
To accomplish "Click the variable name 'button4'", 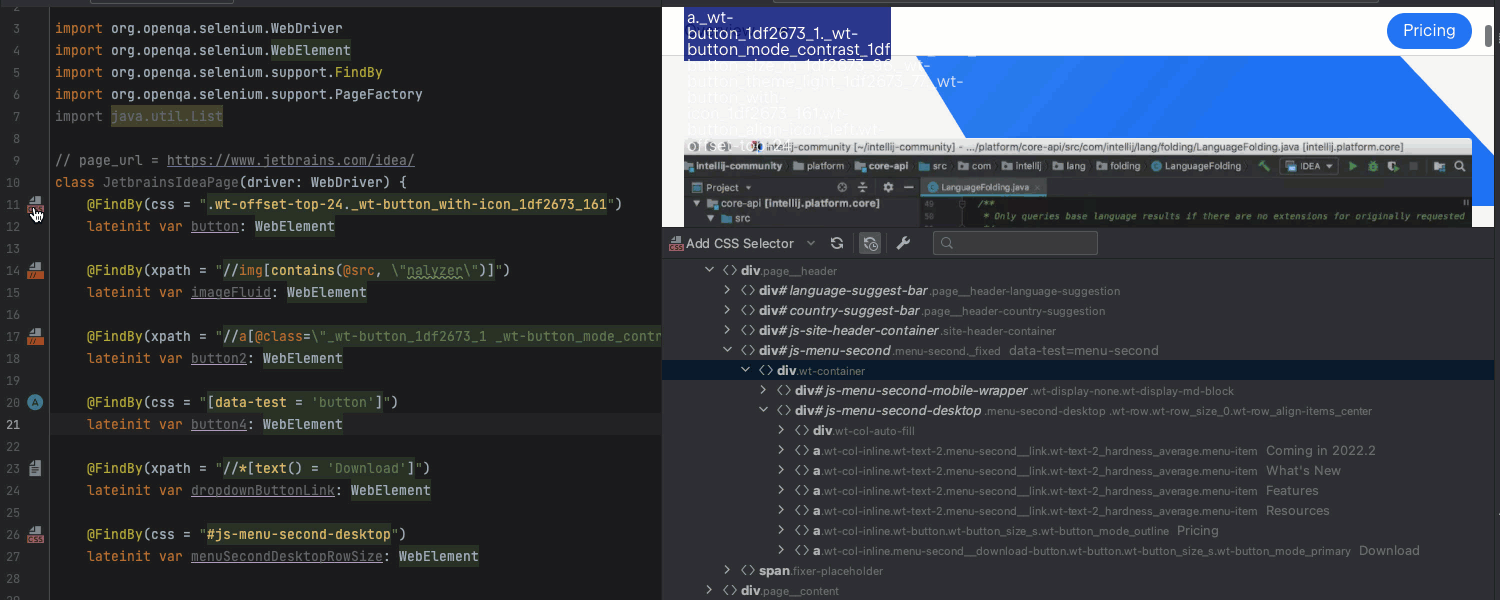I will click(219, 425).
